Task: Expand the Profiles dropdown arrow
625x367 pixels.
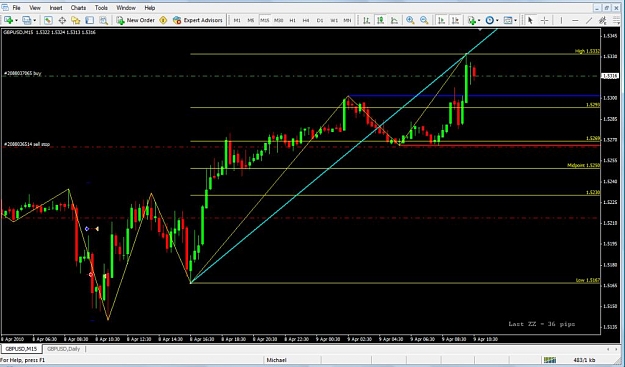Action: pos(35,20)
